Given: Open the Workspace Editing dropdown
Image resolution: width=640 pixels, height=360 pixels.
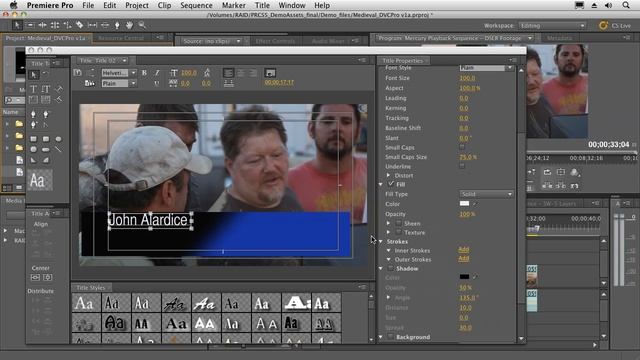Looking at the screenshot, I should (552, 26).
